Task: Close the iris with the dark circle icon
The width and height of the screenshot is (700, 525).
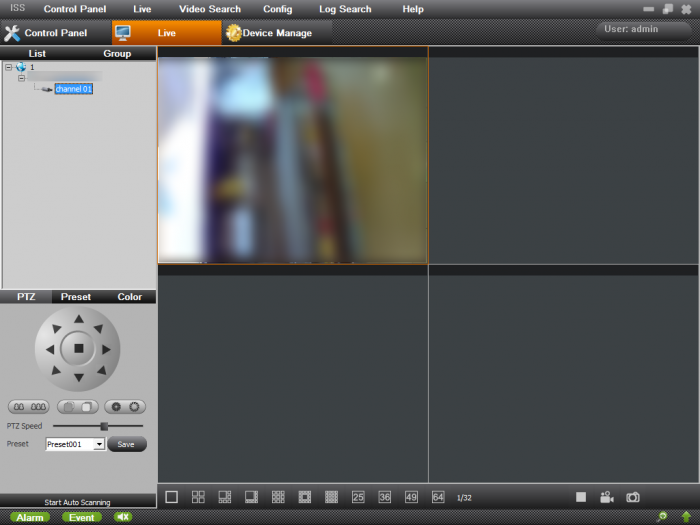Action: click(116, 407)
